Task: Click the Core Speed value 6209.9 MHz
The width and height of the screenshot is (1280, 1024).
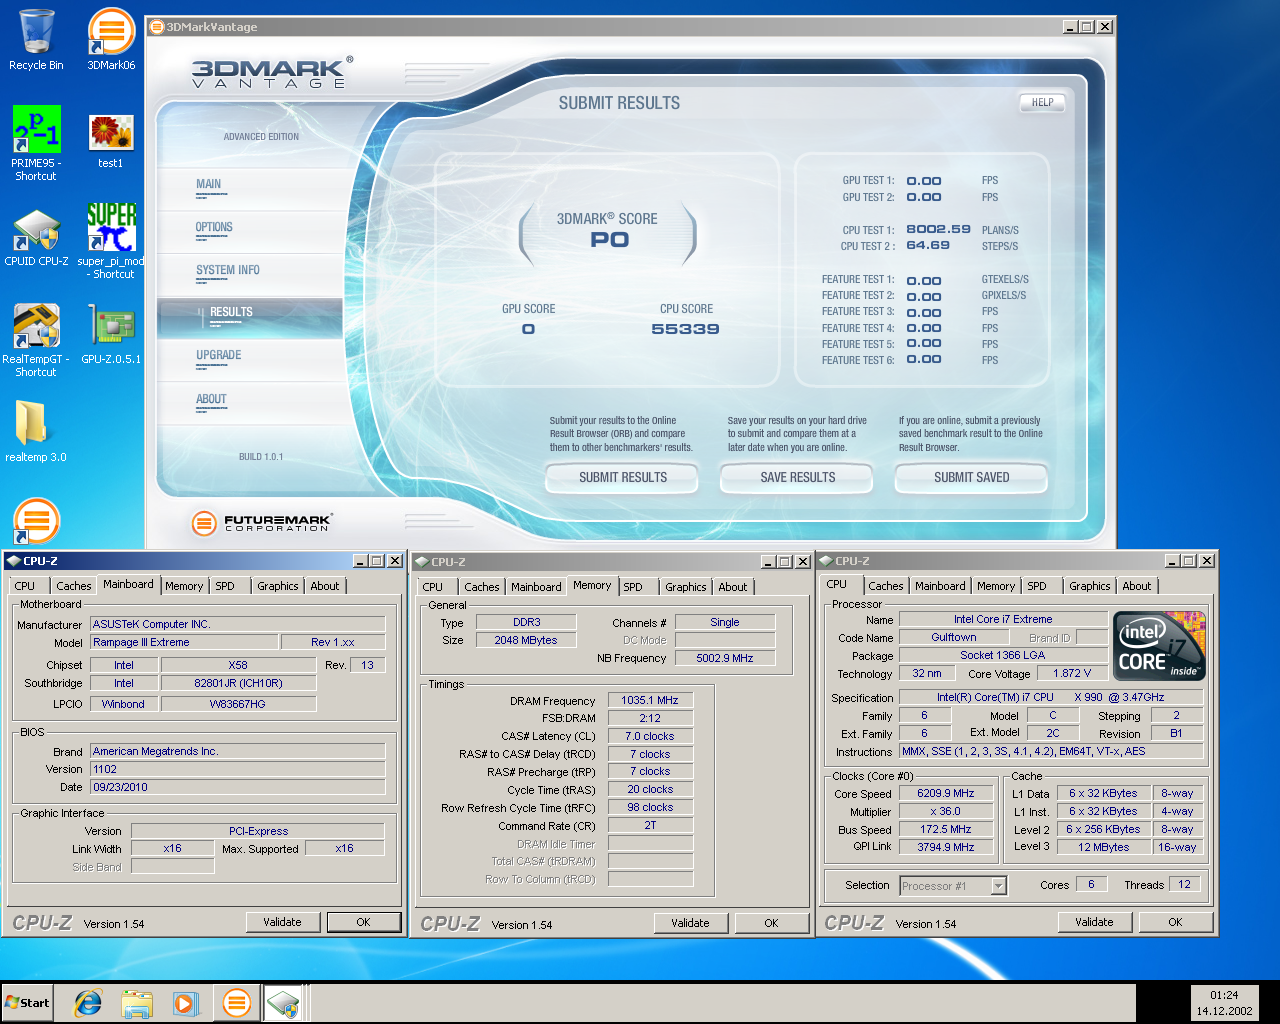Action: [945, 793]
